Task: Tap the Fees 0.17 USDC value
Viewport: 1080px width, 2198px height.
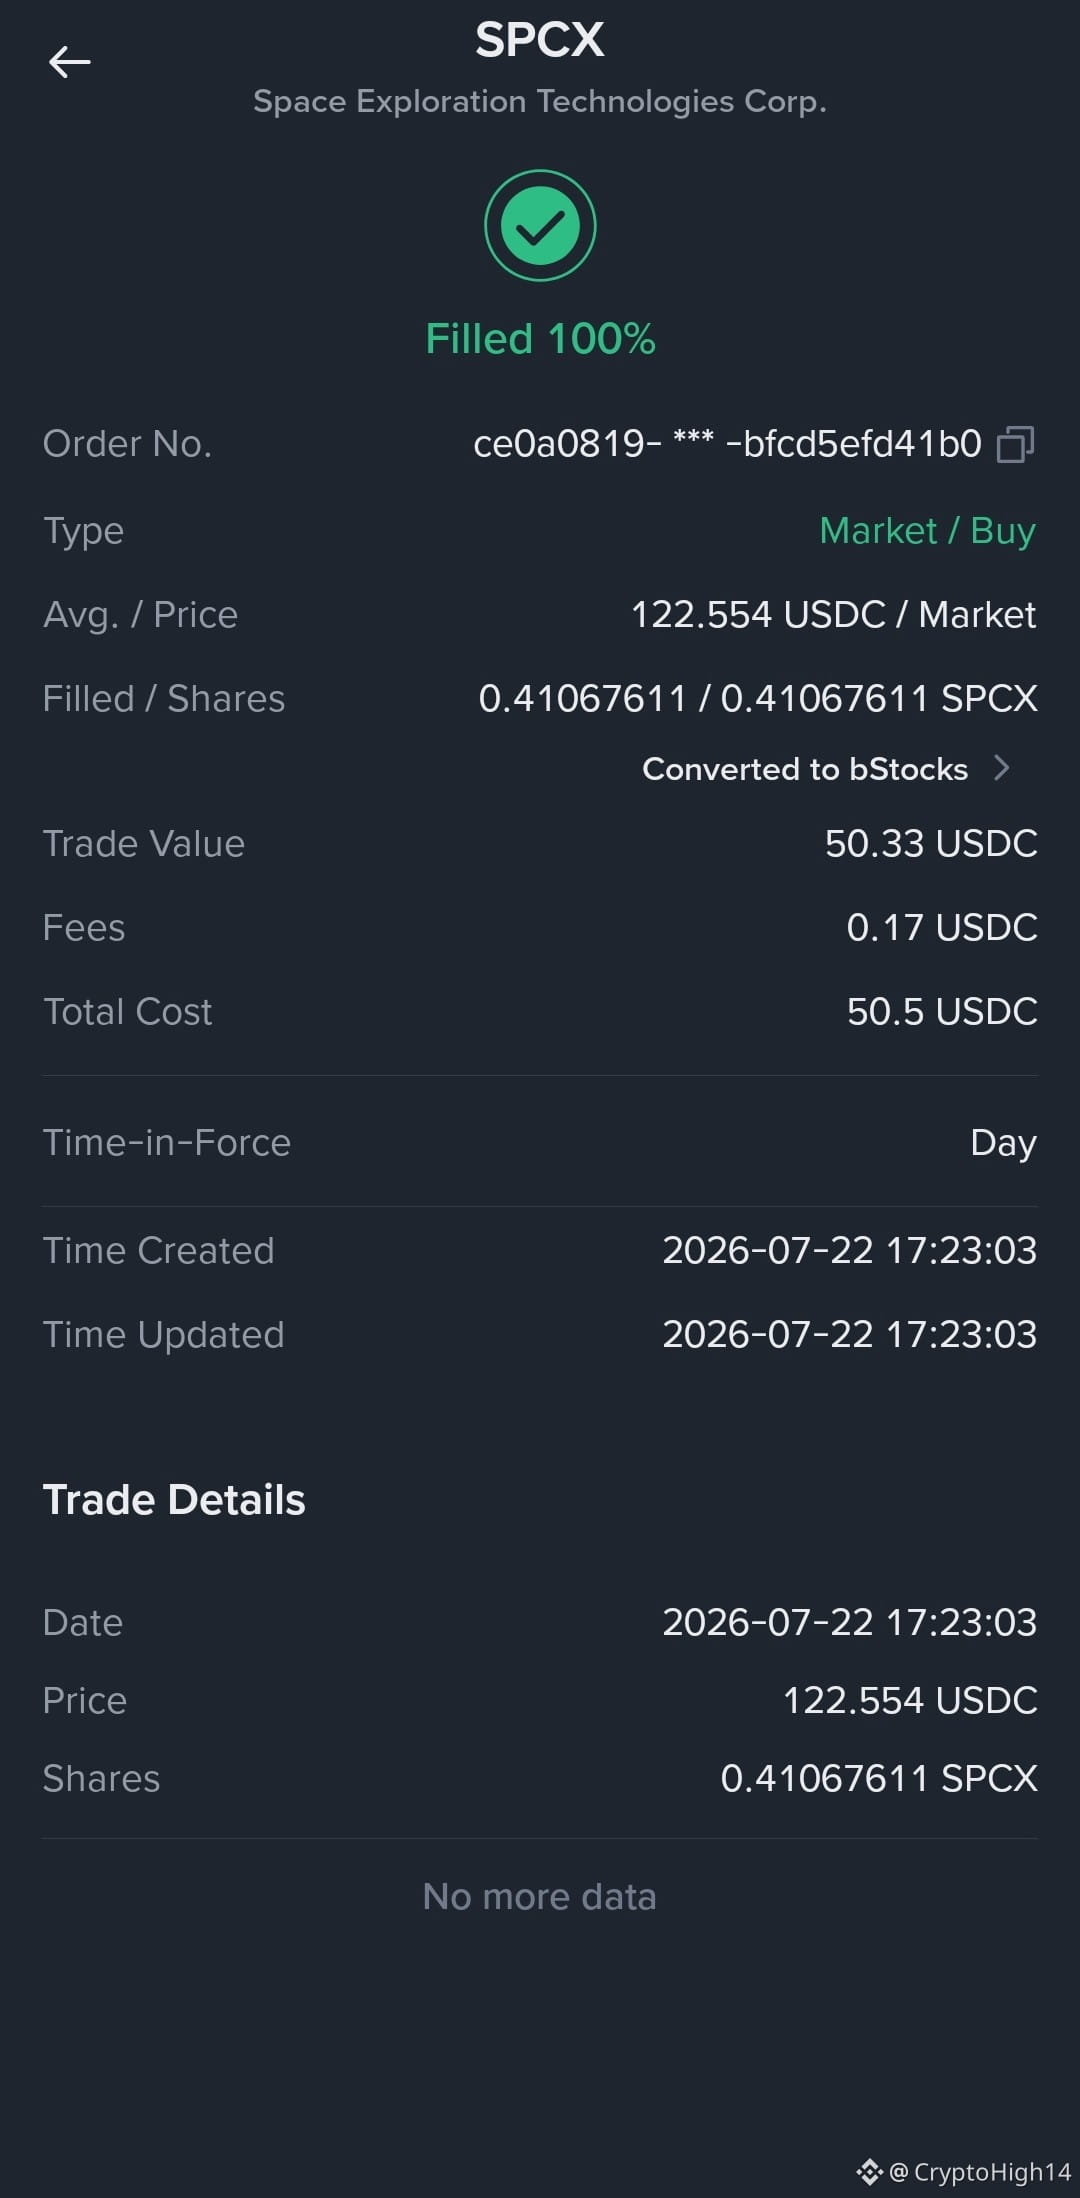Action: [942, 928]
